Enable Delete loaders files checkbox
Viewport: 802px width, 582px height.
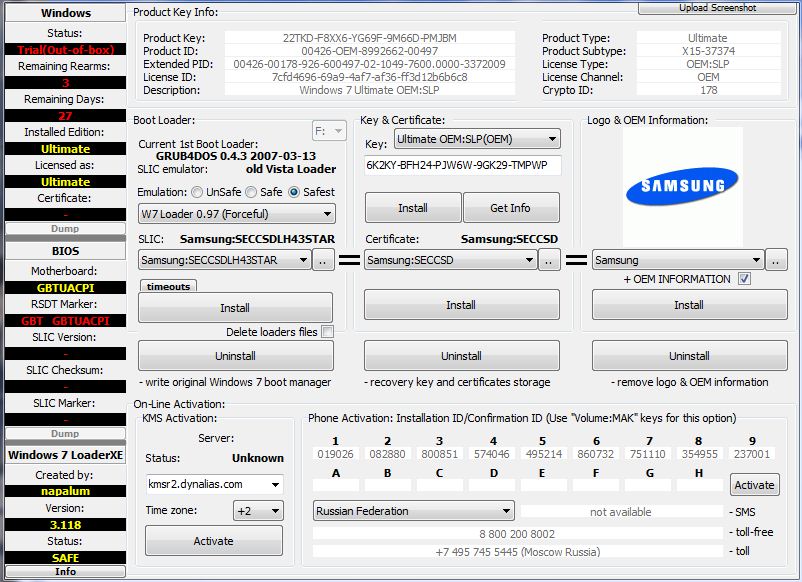[327, 332]
